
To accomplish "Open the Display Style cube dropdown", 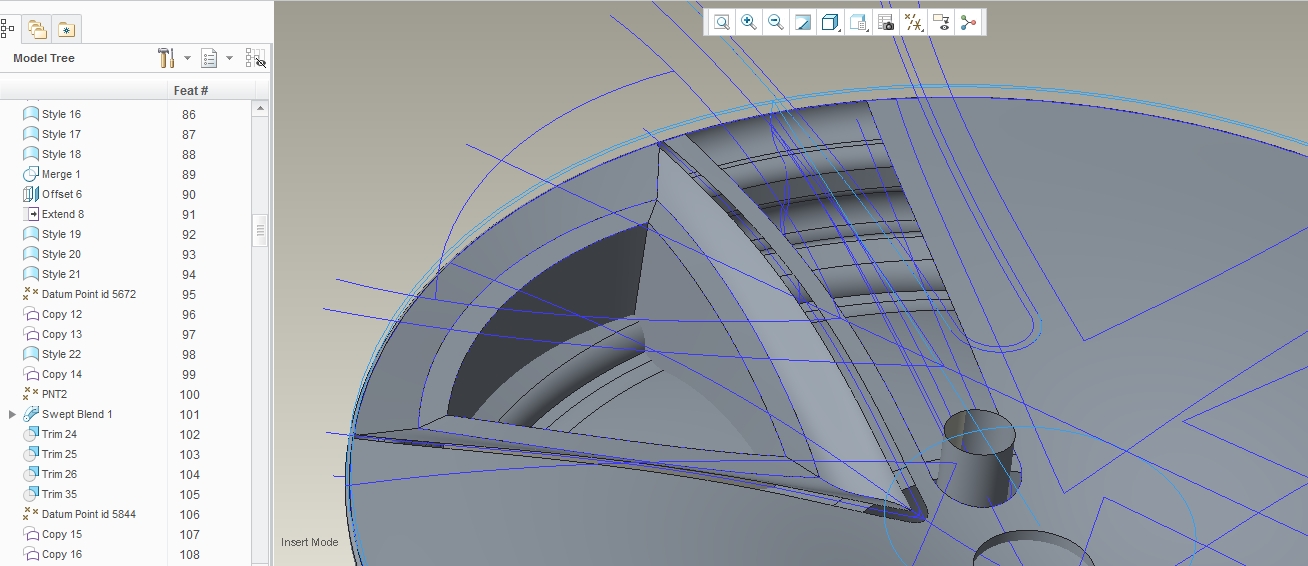I will click(x=830, y=22).
